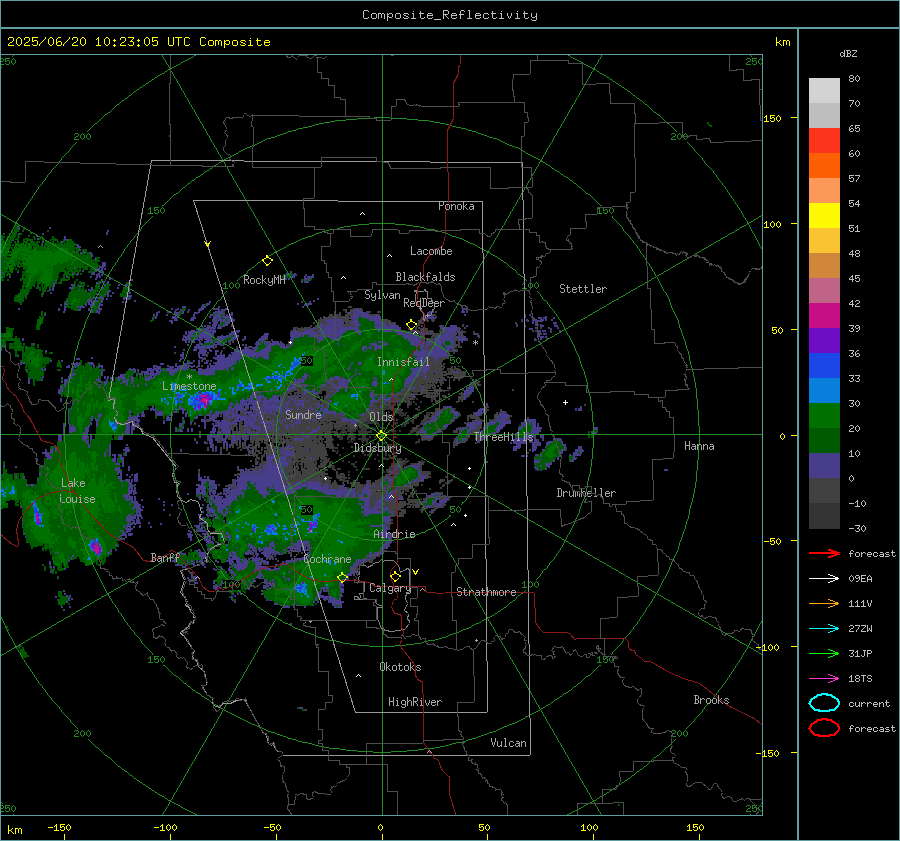
Task: Click the yellow diamond marker near RockyMH
Action: point(267,261)
